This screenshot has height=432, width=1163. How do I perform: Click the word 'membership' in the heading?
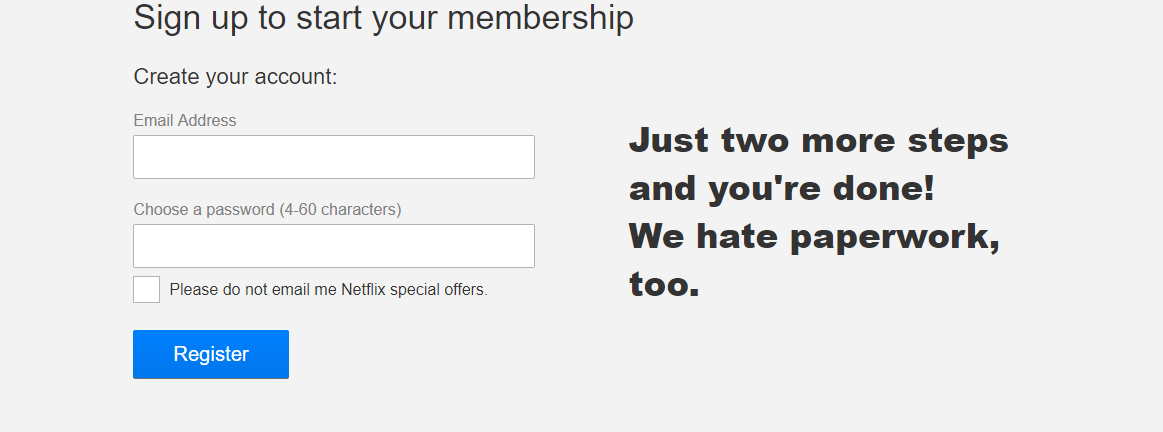tap(541, 18)
